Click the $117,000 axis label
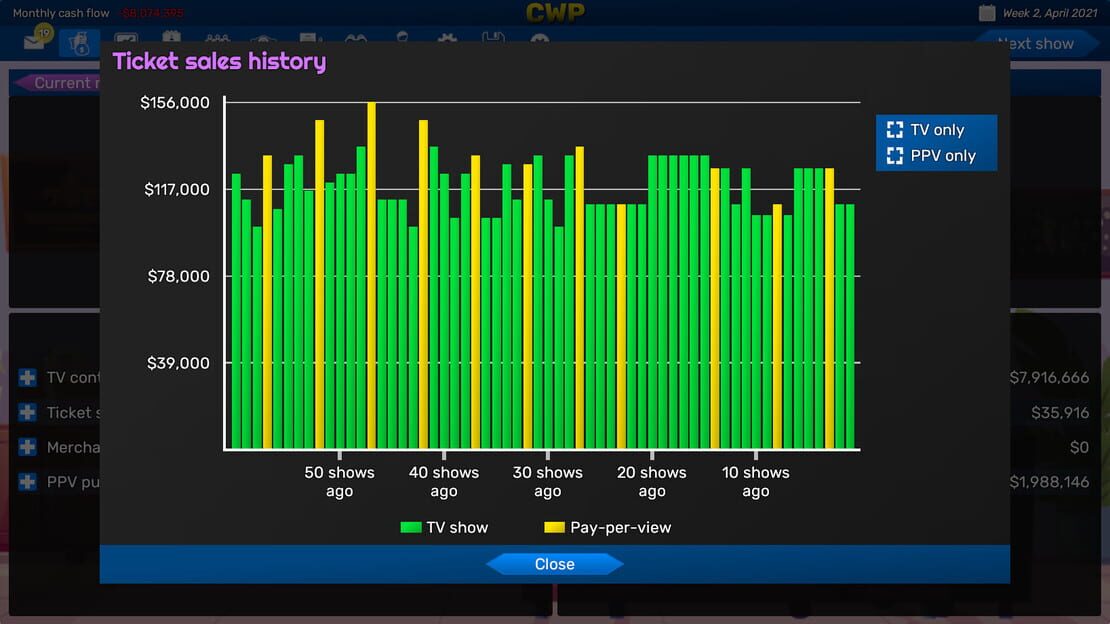The image size is (1110, 624). coord(177,189)
